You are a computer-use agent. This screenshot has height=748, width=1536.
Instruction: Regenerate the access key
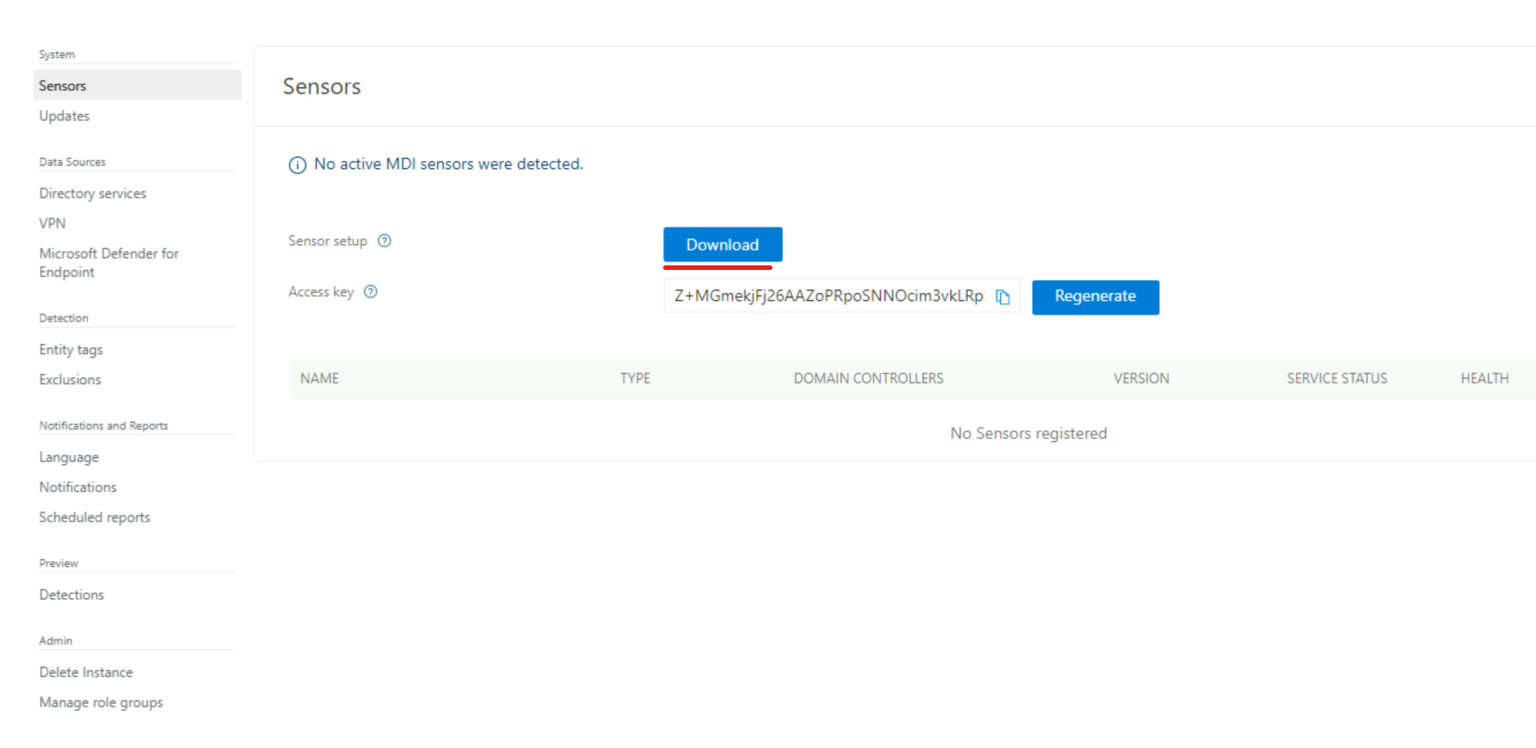click(1095, 297)
